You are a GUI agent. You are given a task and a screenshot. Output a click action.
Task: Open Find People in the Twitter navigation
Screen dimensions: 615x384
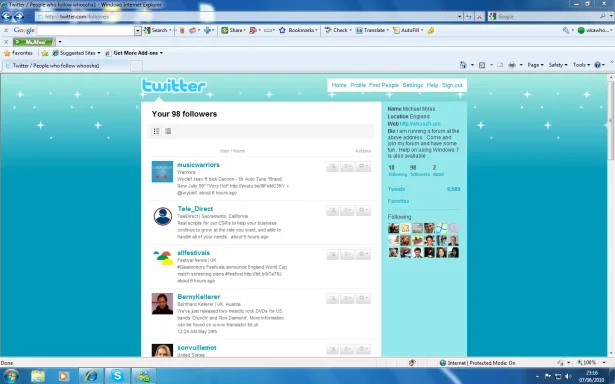click(x=384, y=85)
